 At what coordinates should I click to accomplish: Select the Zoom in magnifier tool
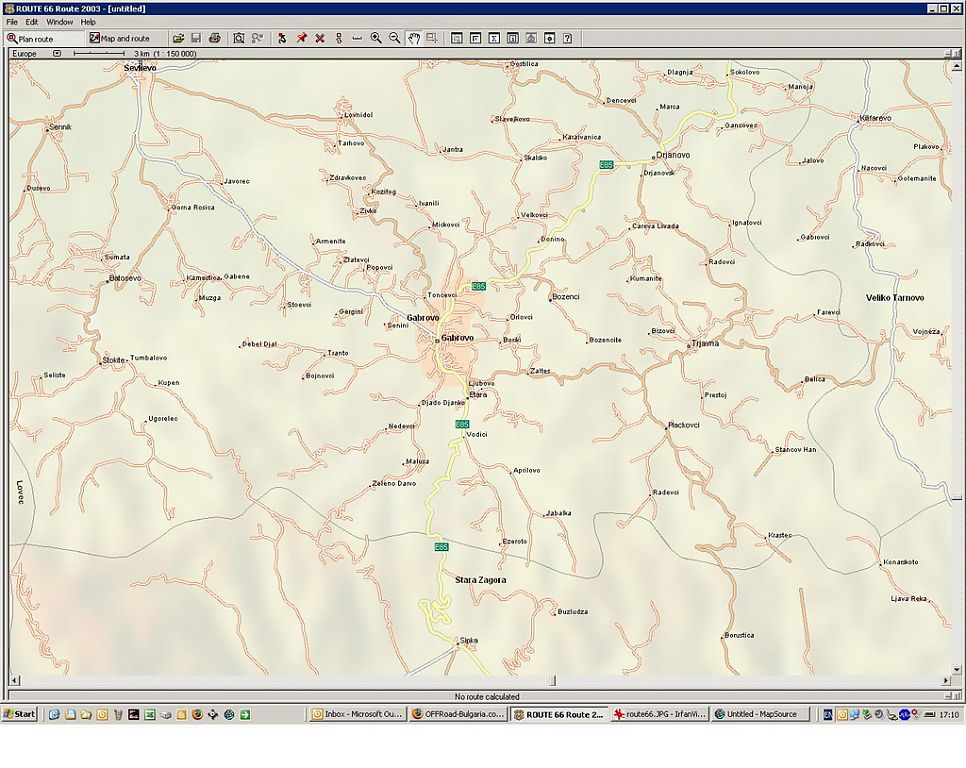pos(376,38)
